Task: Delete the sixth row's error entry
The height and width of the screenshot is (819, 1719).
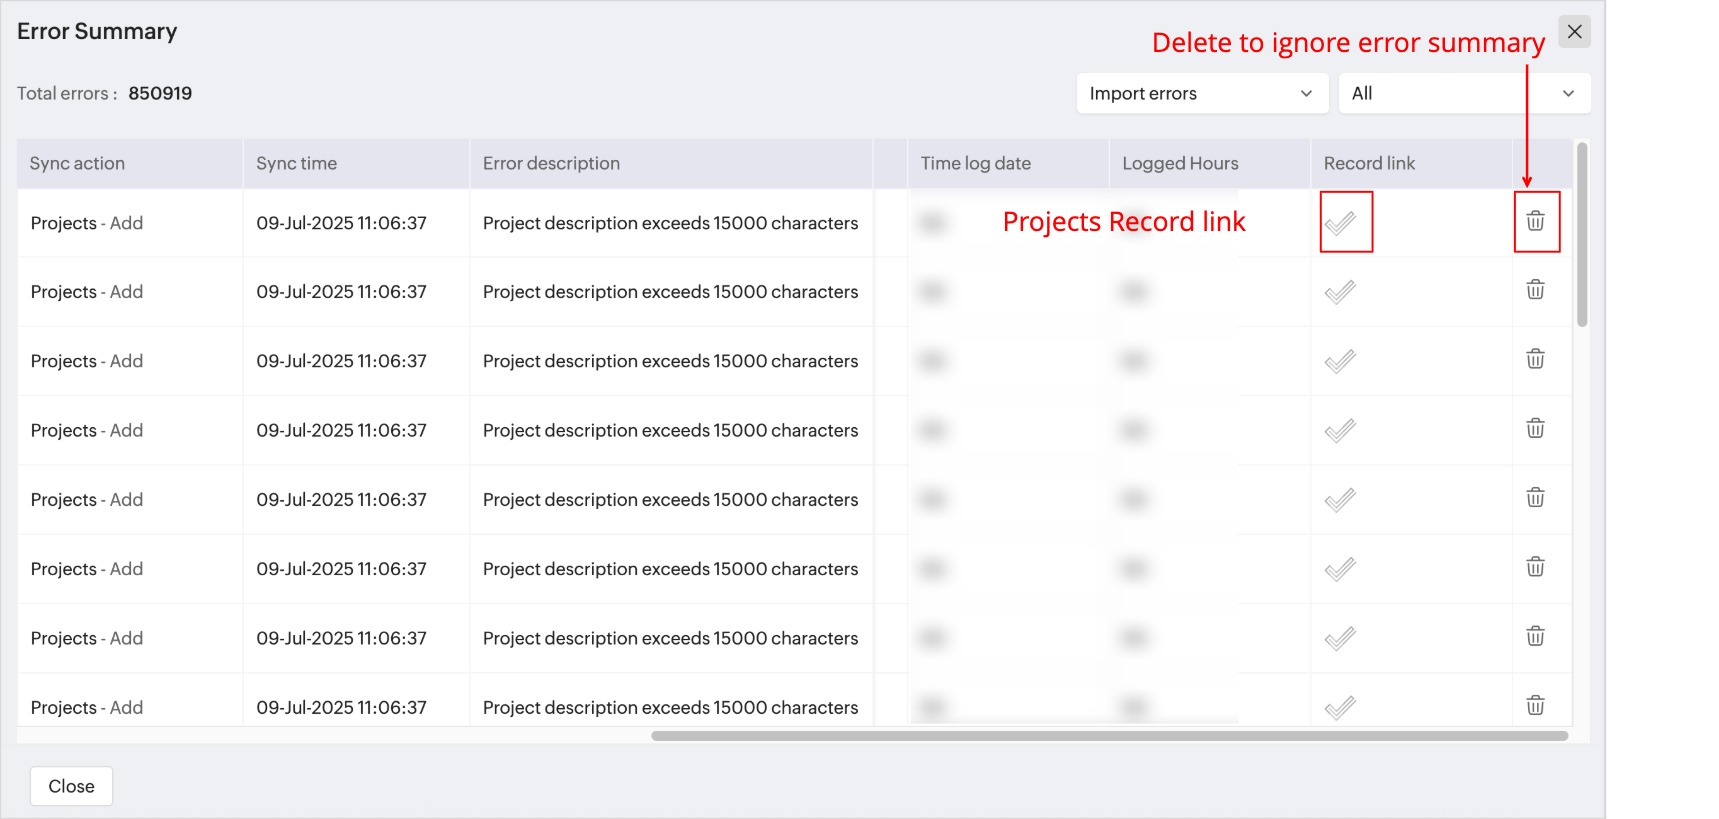Action: click(x=1535, y=567)
